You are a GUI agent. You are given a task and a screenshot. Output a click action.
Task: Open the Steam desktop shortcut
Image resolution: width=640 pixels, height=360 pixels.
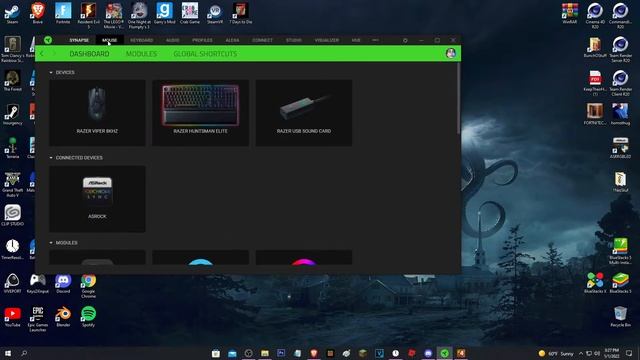point(12,13)
